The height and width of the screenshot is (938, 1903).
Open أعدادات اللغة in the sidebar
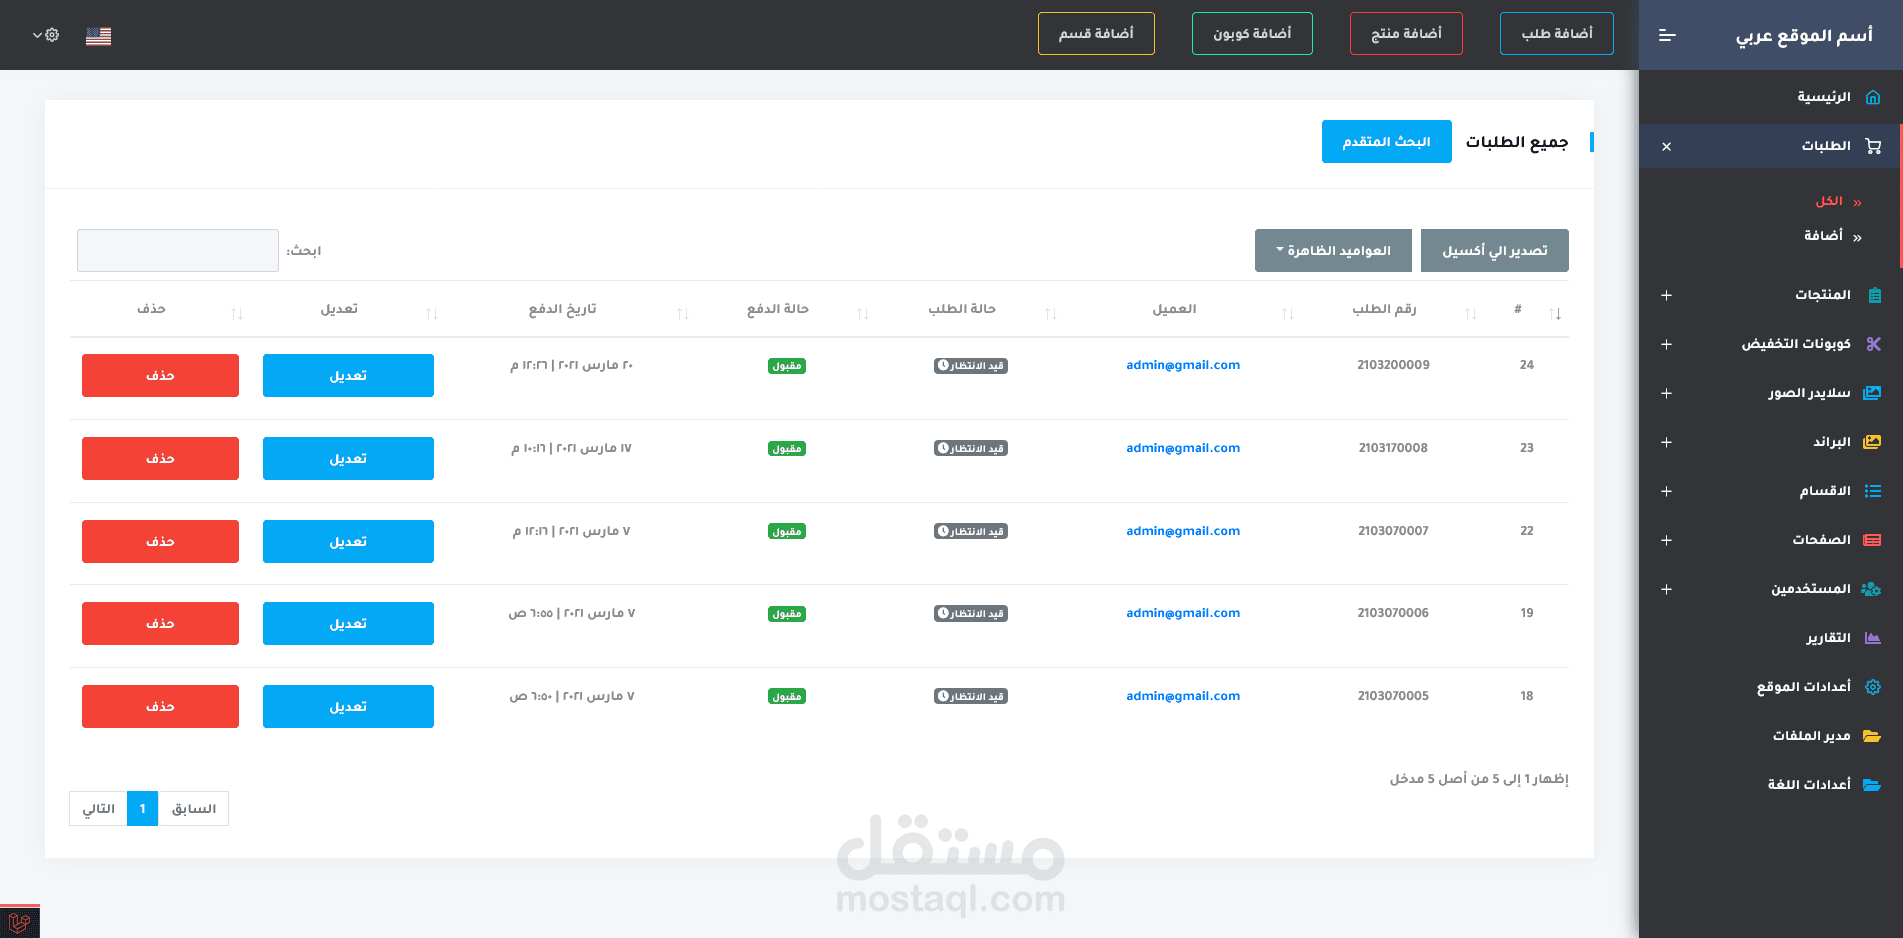click(1809, 785)
